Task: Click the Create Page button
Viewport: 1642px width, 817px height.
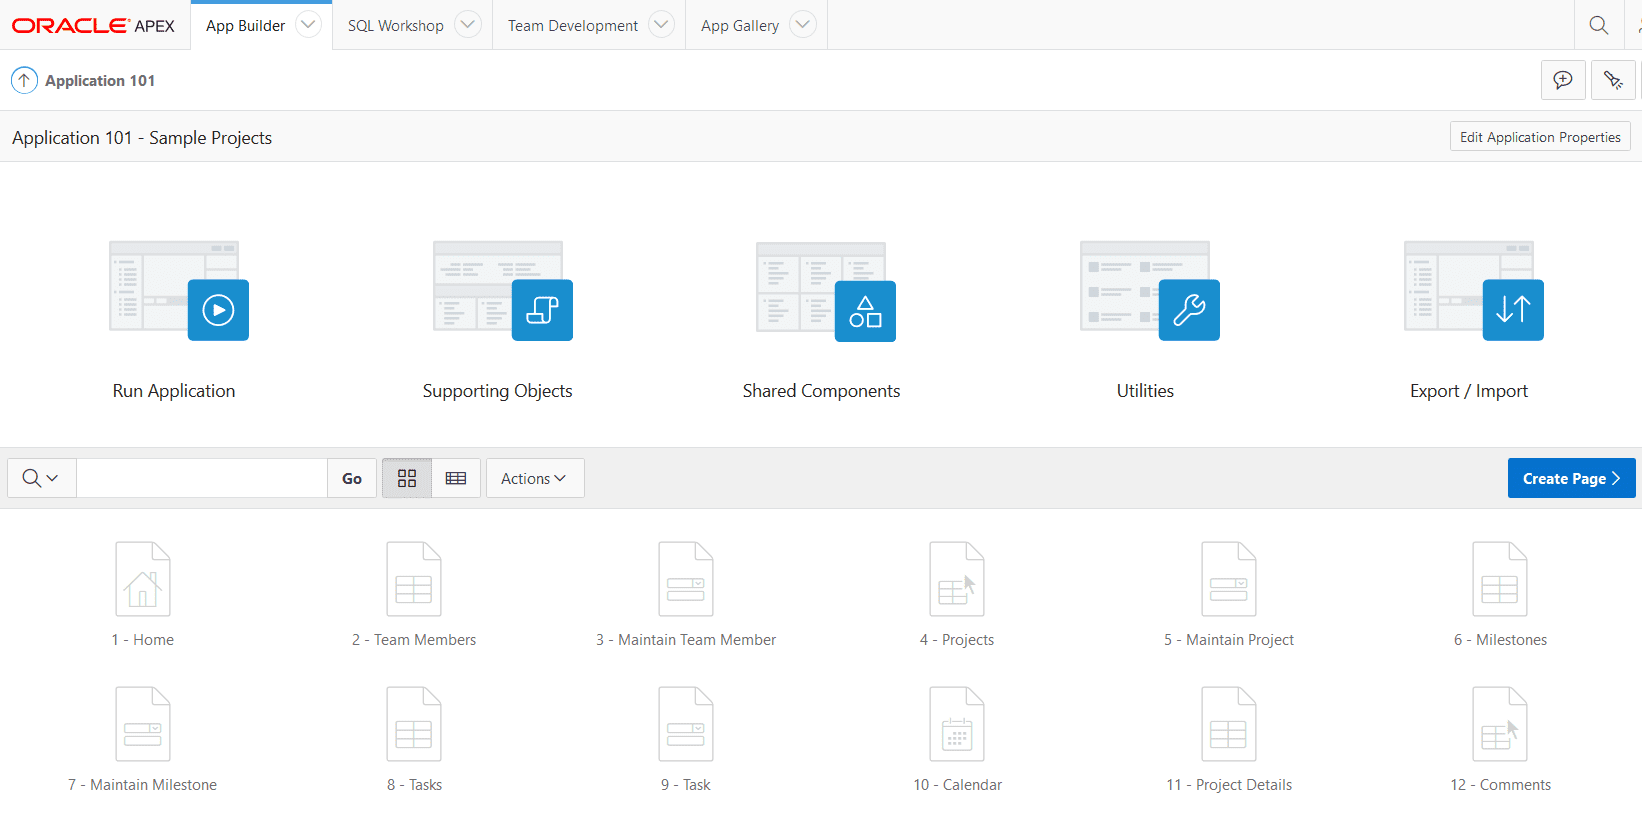Action: [1572, 478]
